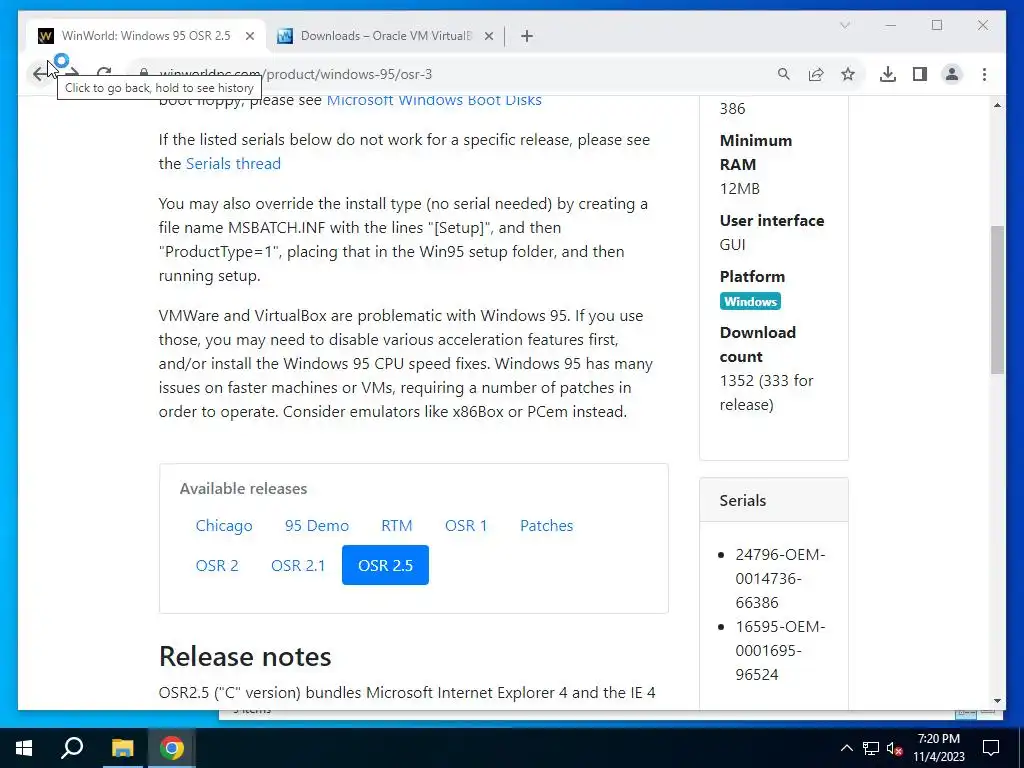Viewport: 1024px width, 768px height.
Task: Click the GUI user interface value
Action: pos(732,245)
